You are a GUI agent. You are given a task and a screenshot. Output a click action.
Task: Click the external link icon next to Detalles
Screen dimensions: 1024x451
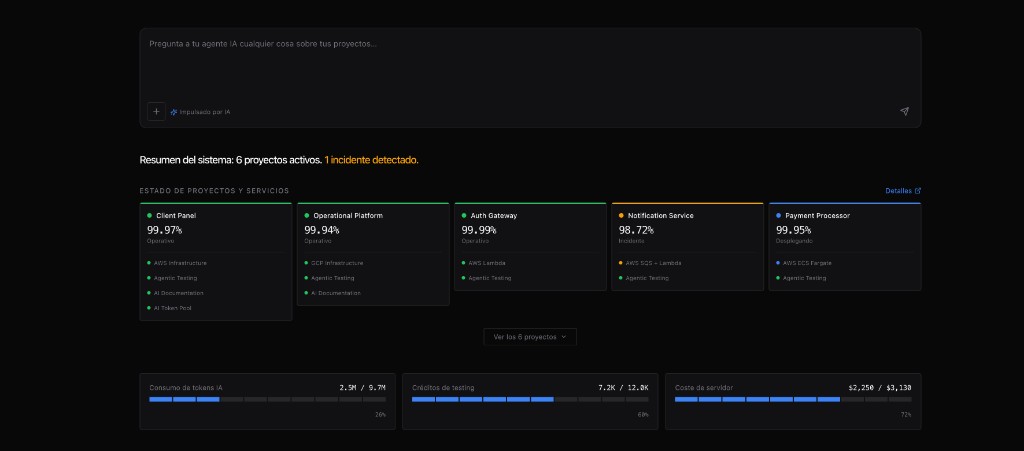pos(918,191)
